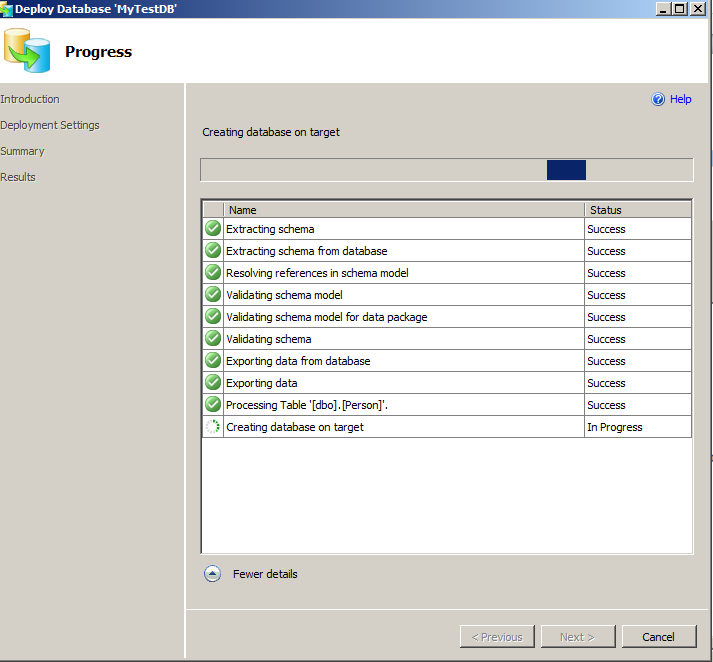Click the deployment progress bar

tap(446, 170)
